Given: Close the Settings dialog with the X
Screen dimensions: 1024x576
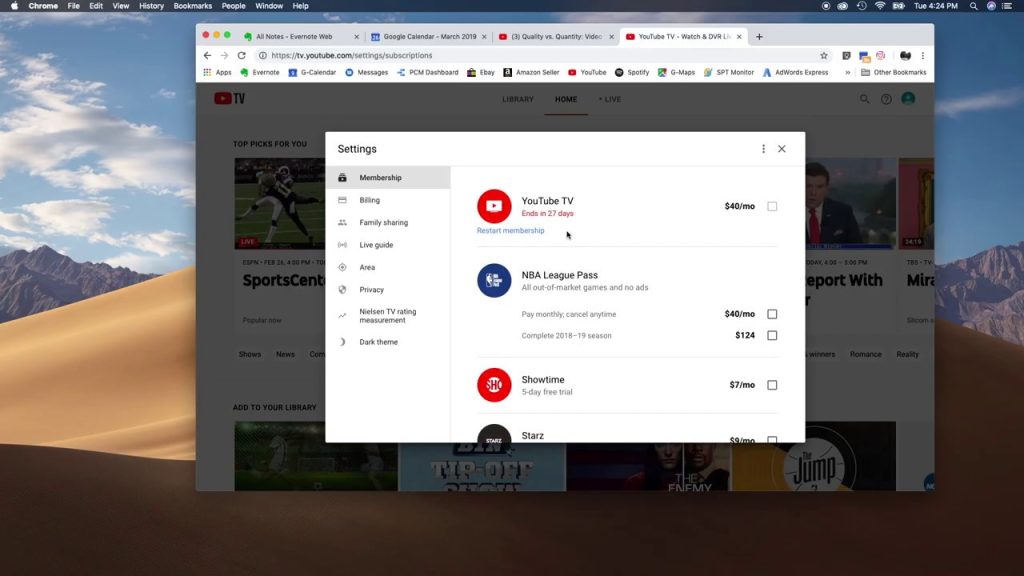Looking at the screenshot, I should pyautogui.click(x=782, y=149).
